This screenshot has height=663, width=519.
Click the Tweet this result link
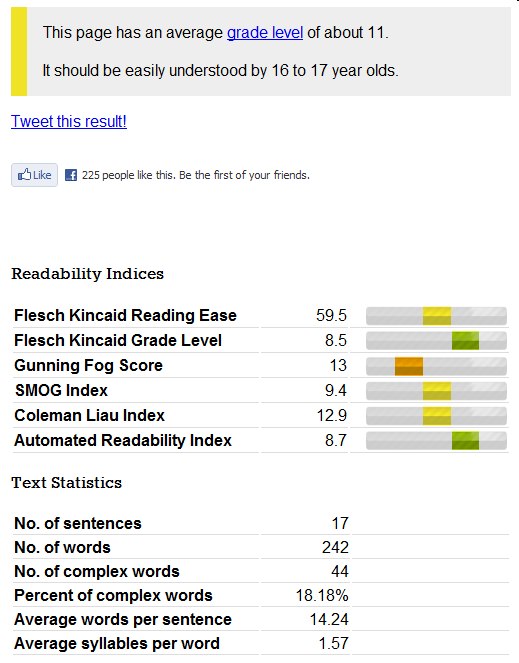pyautogui.click(x=69, y=121)
